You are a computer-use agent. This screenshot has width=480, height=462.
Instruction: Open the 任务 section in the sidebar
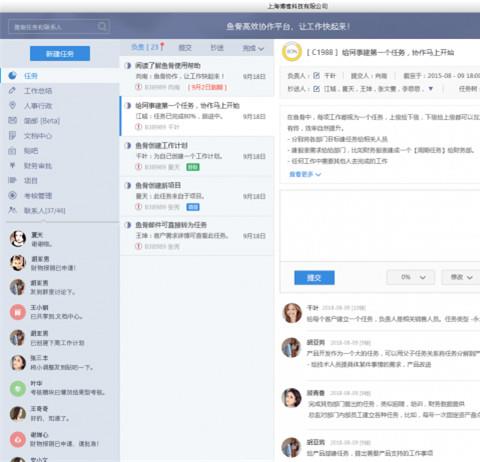point(59,76)
